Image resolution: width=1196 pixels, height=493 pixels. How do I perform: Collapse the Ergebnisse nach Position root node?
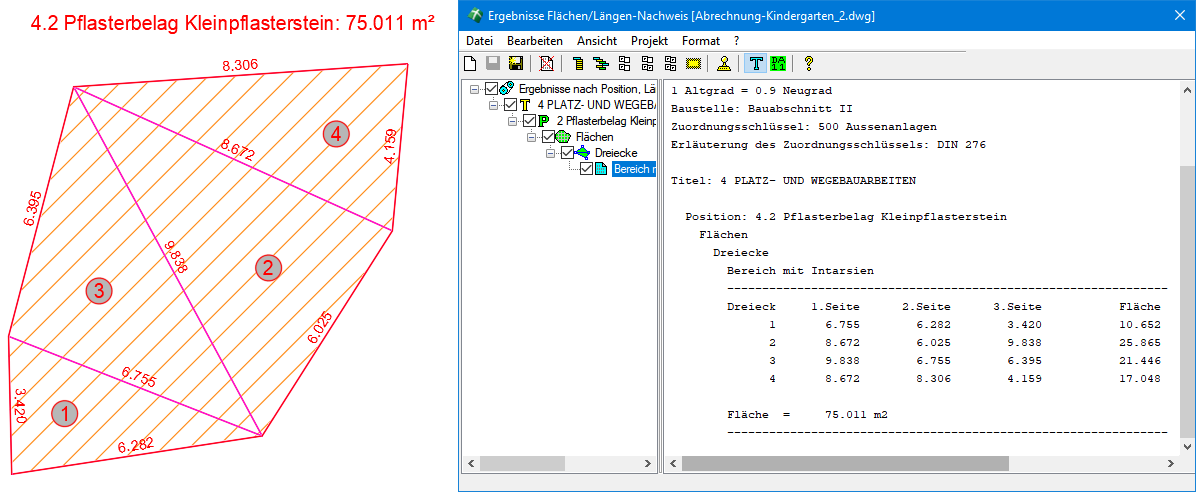tap(474, 90)
